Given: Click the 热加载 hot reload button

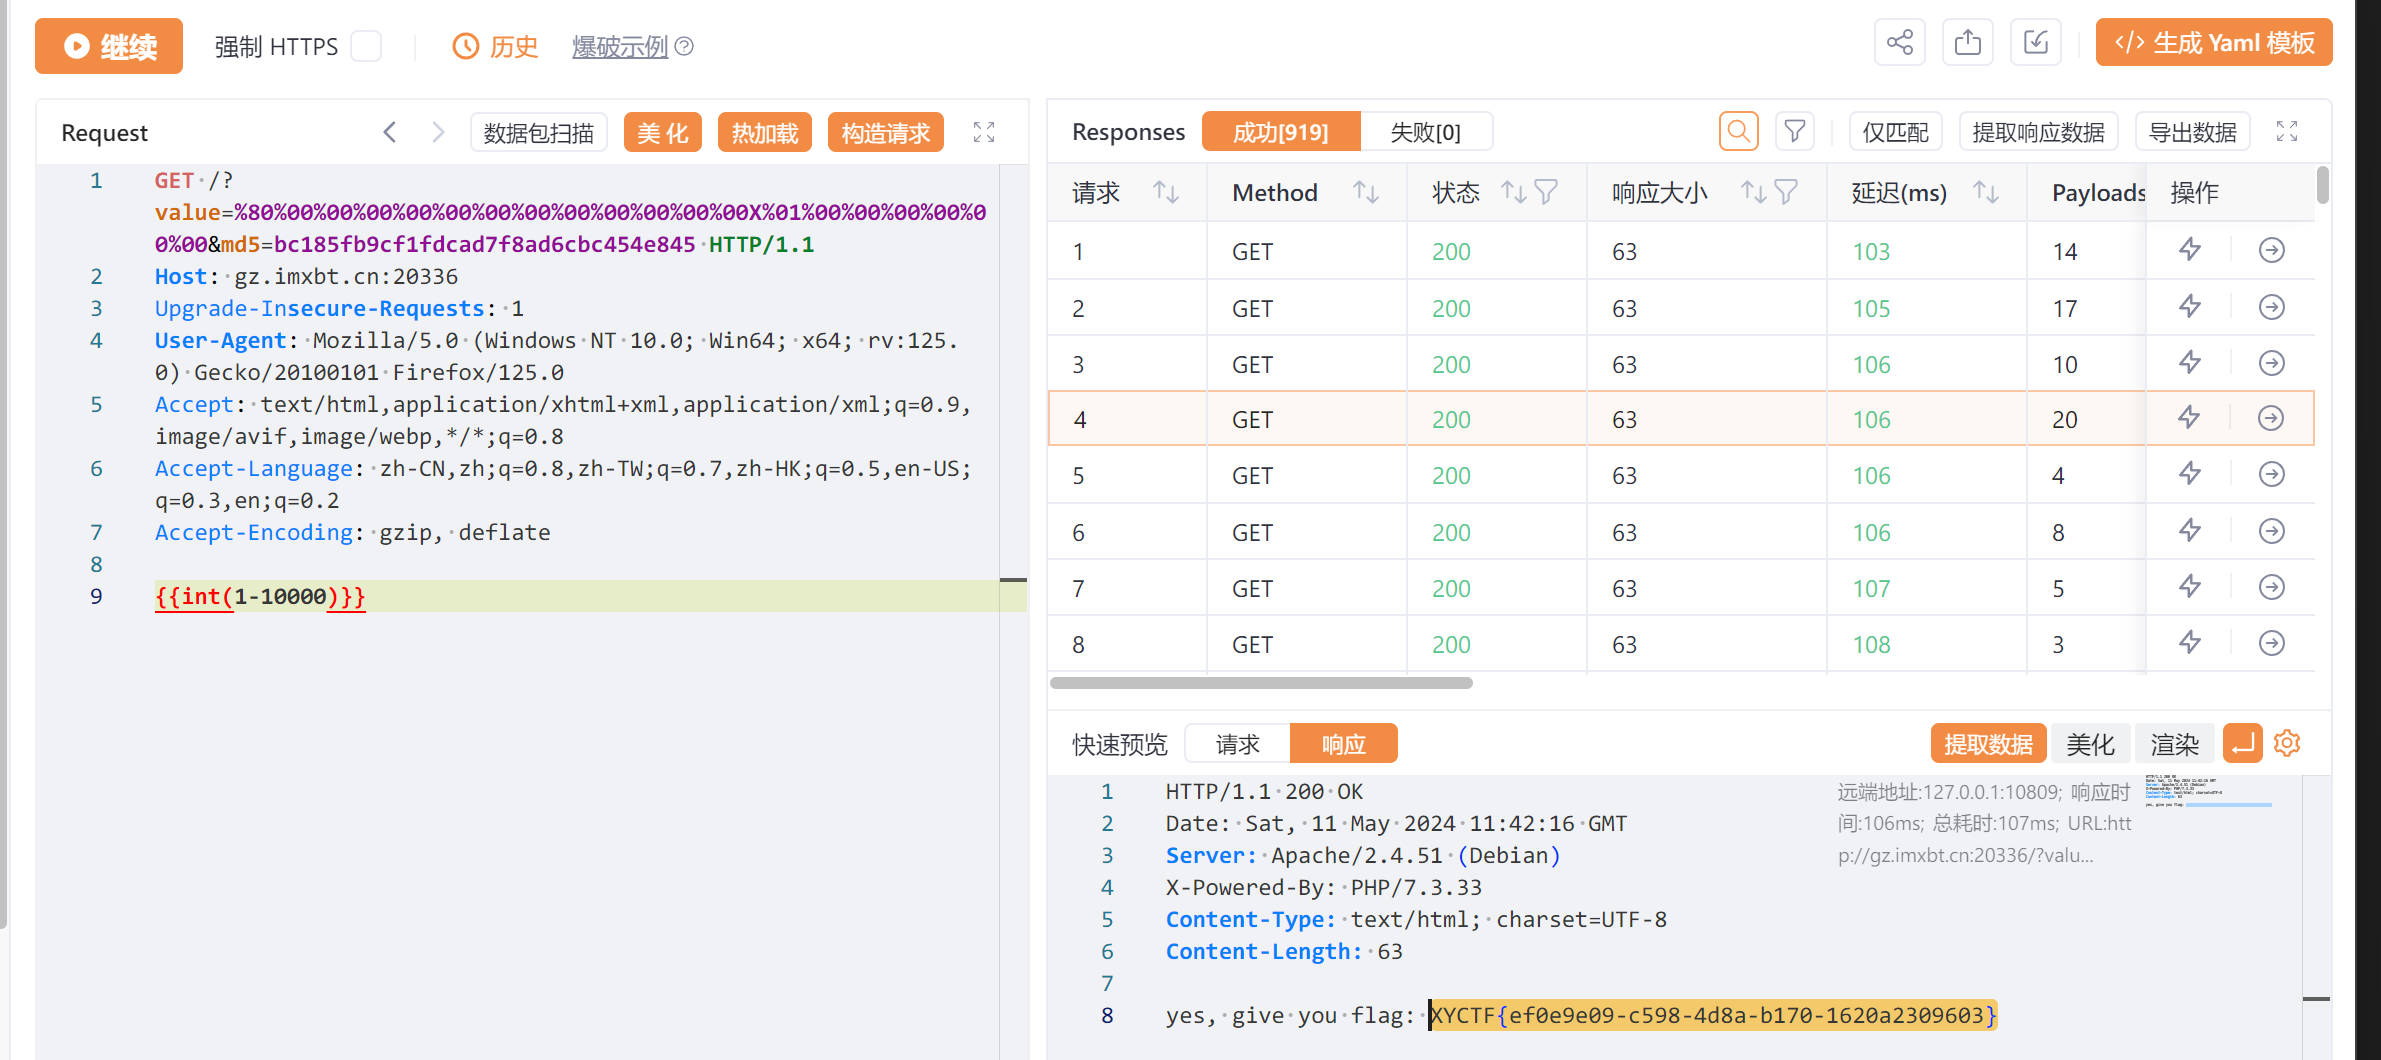Looking at the screenshot, I should pos(765,132).
